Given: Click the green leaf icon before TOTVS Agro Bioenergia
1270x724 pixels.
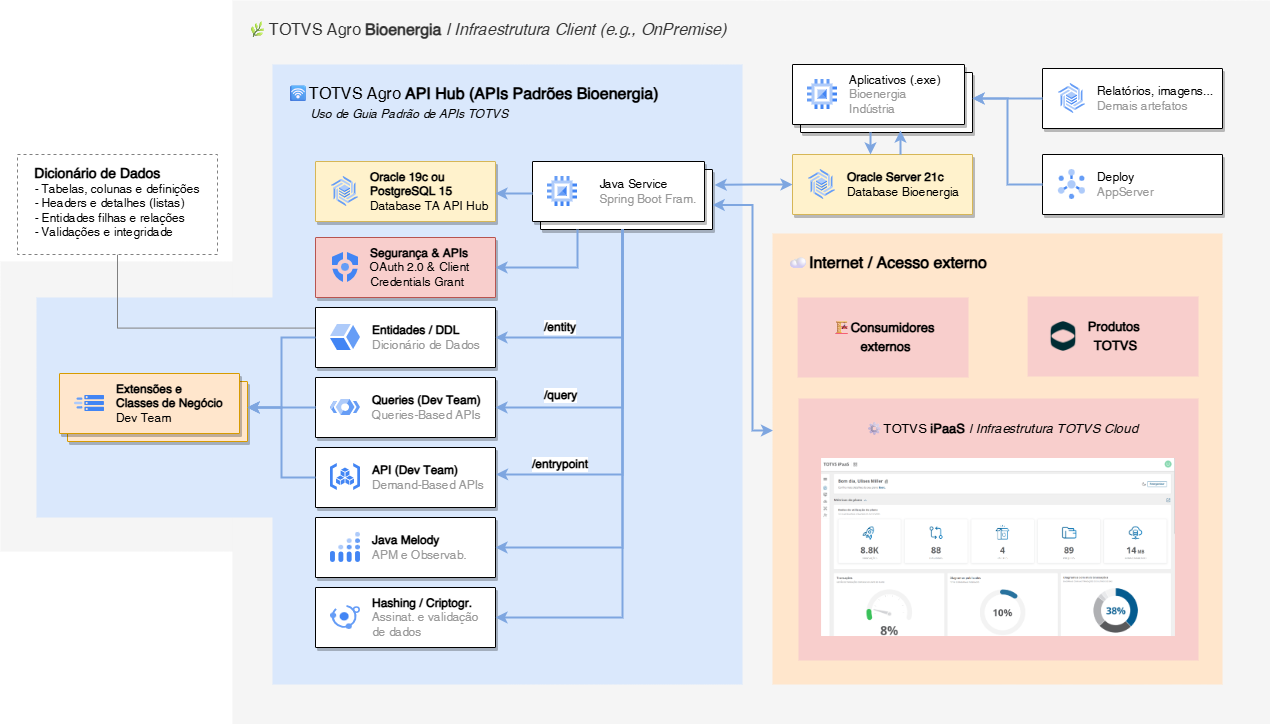Looking at the screenshot, I should point(257,30).
